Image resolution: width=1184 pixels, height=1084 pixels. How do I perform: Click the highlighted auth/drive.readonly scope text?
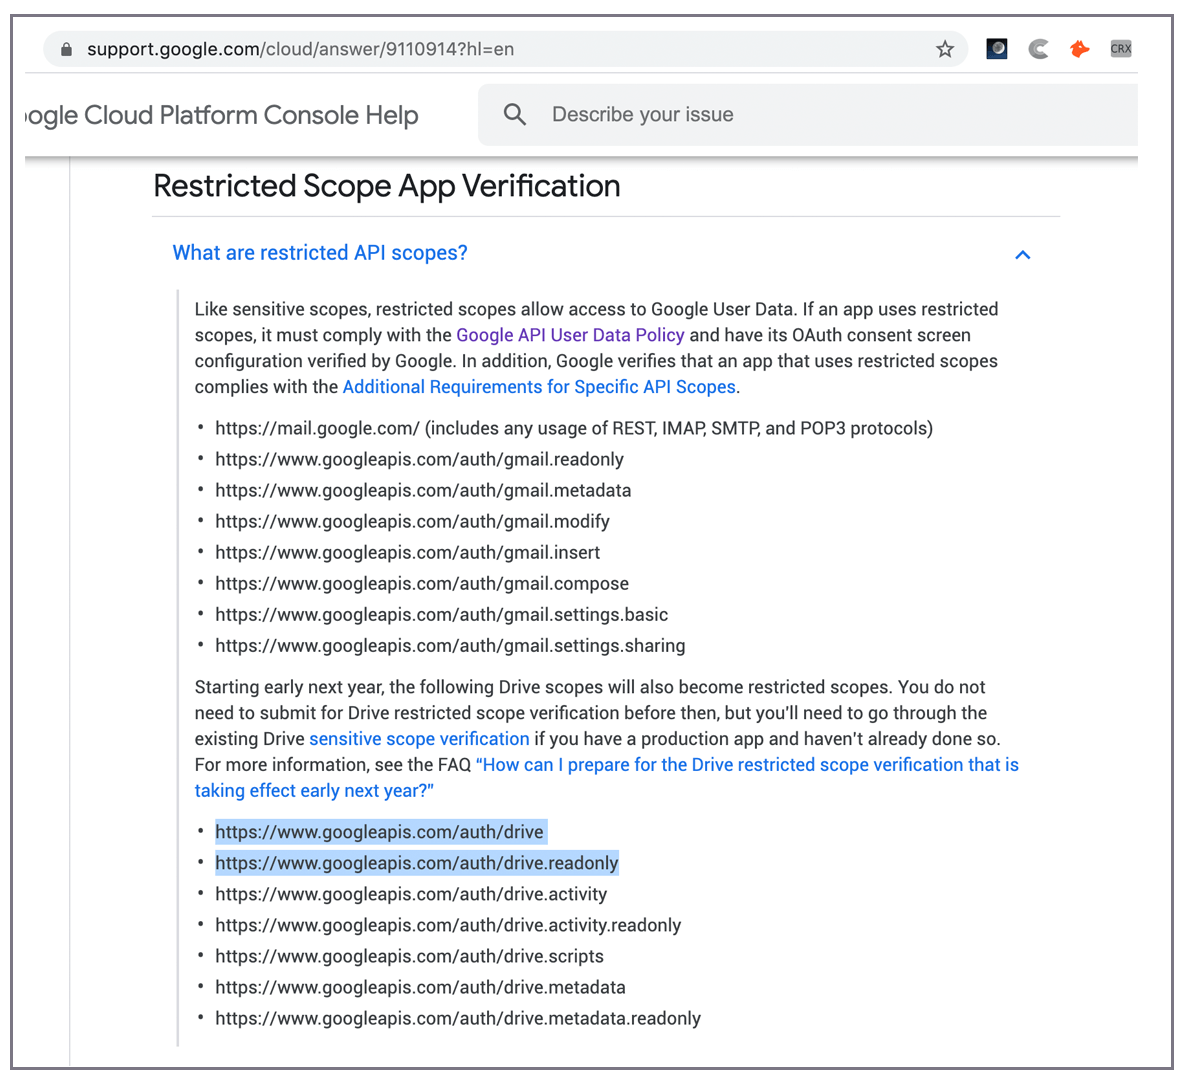pyautogui.click(x=417, y=863)
